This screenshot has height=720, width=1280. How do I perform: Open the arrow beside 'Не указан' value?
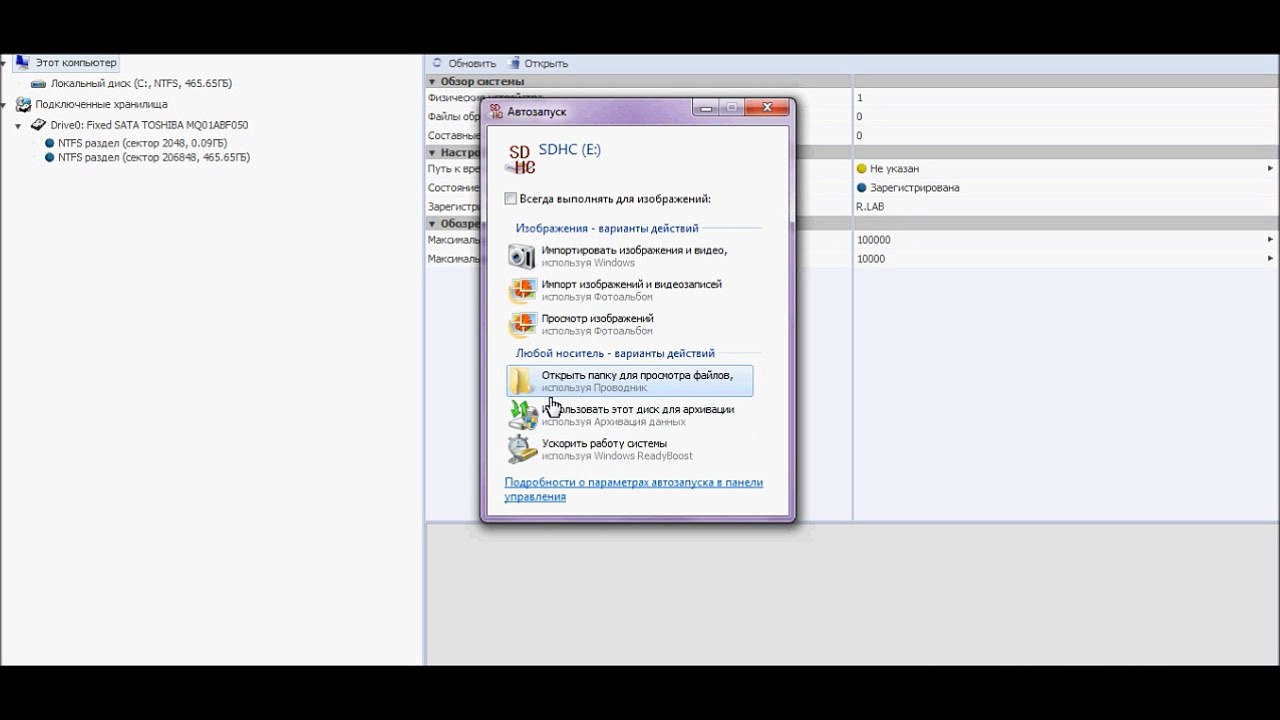point(1271,169)
